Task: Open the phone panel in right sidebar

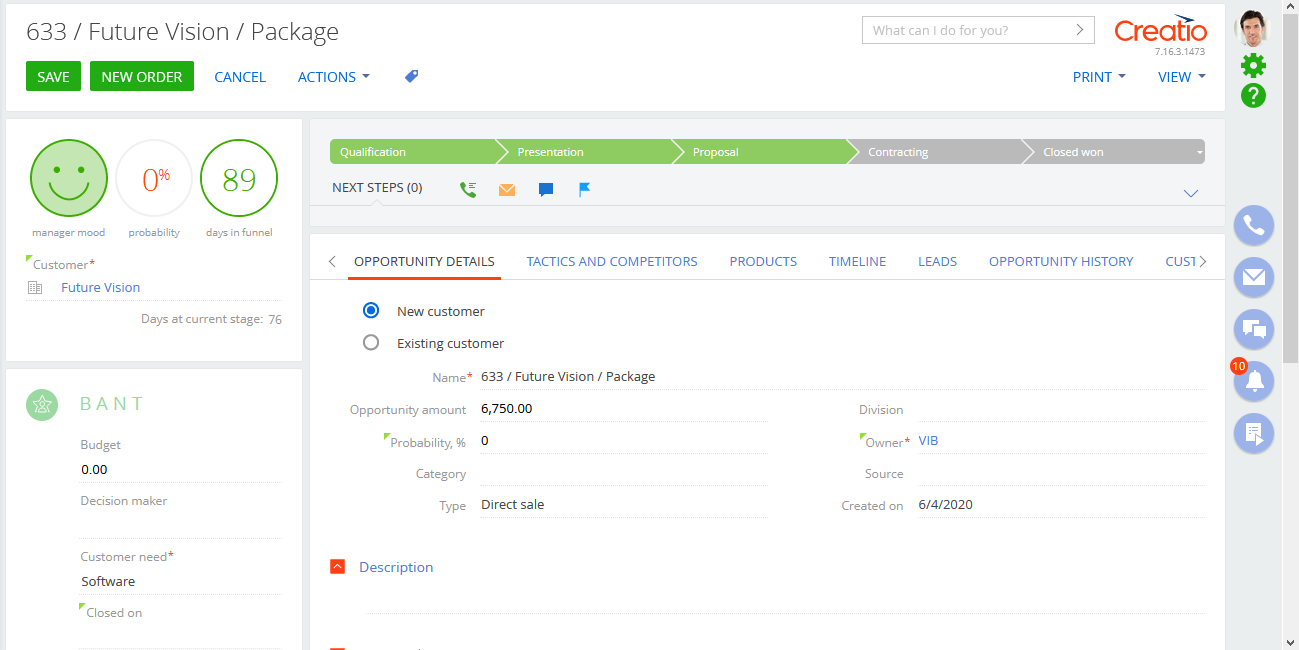Action: (x=1253, y=225)
